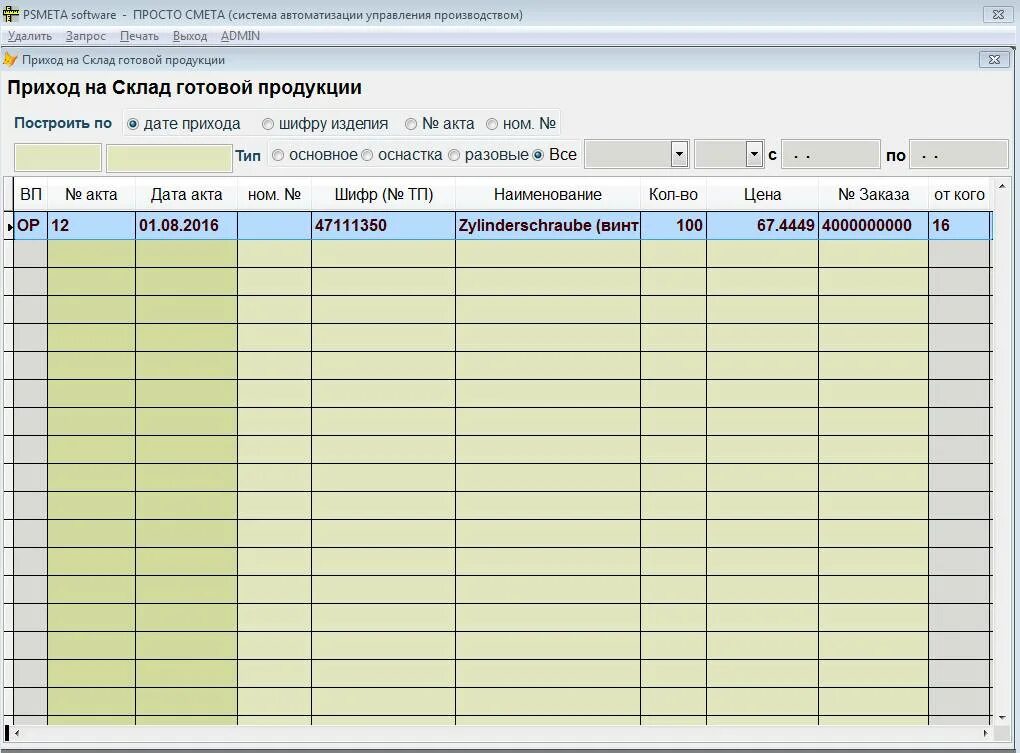Expand the first combo box after 'Все'

coord(679,155)
